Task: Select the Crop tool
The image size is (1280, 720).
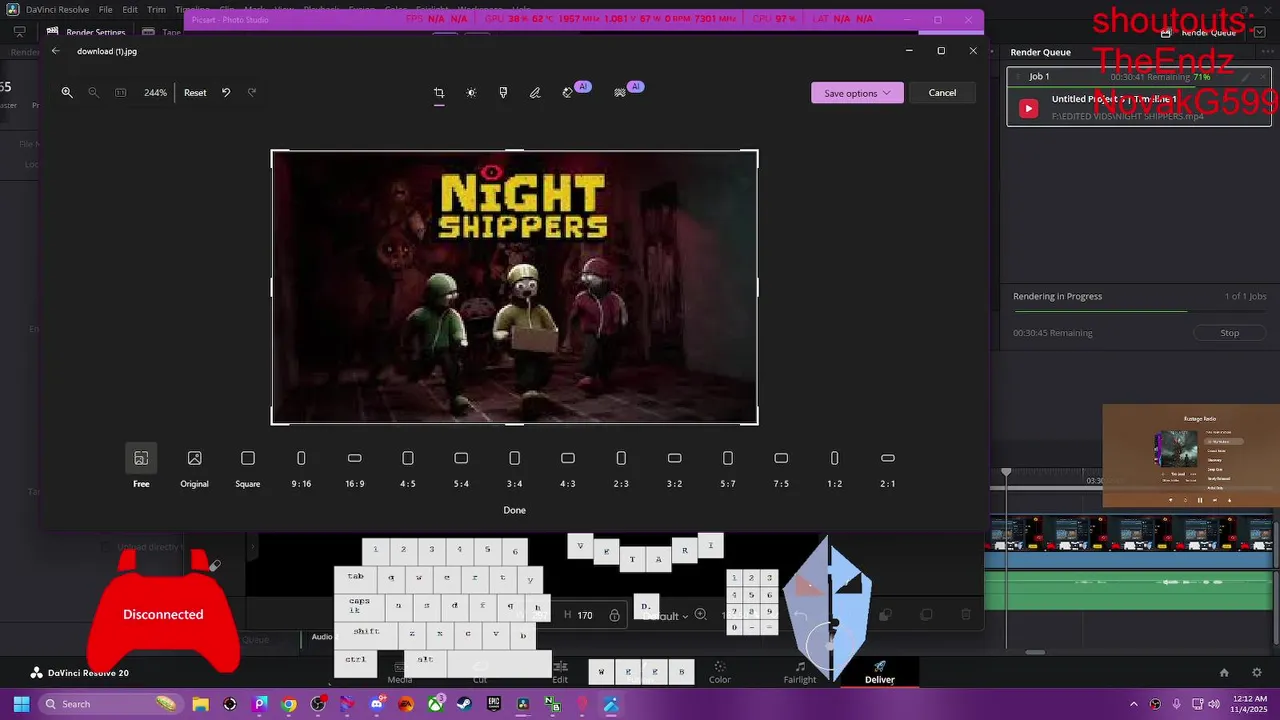Action: pos(439,92)
